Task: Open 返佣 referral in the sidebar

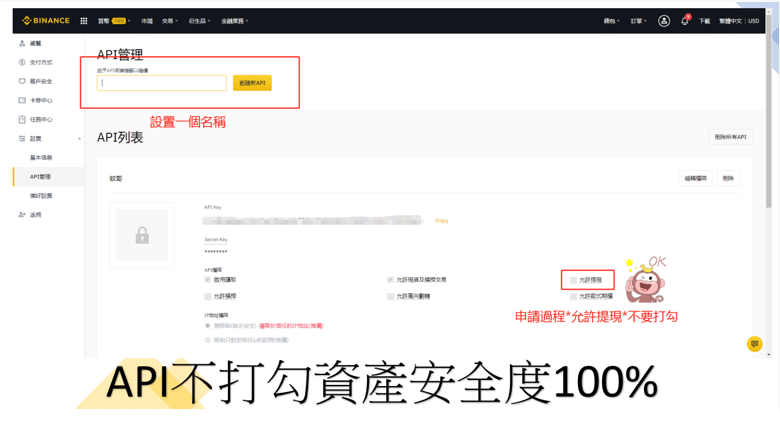Action: point(31,215)
